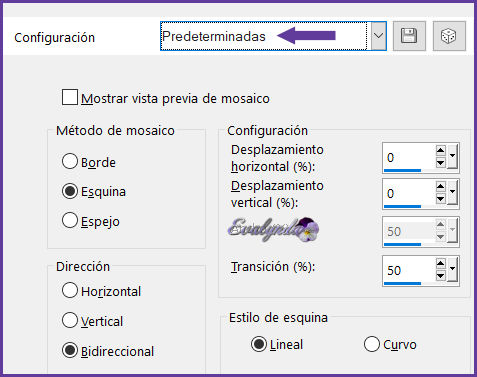Decrease Transición value with down arrow

click(x=440, y=276)
